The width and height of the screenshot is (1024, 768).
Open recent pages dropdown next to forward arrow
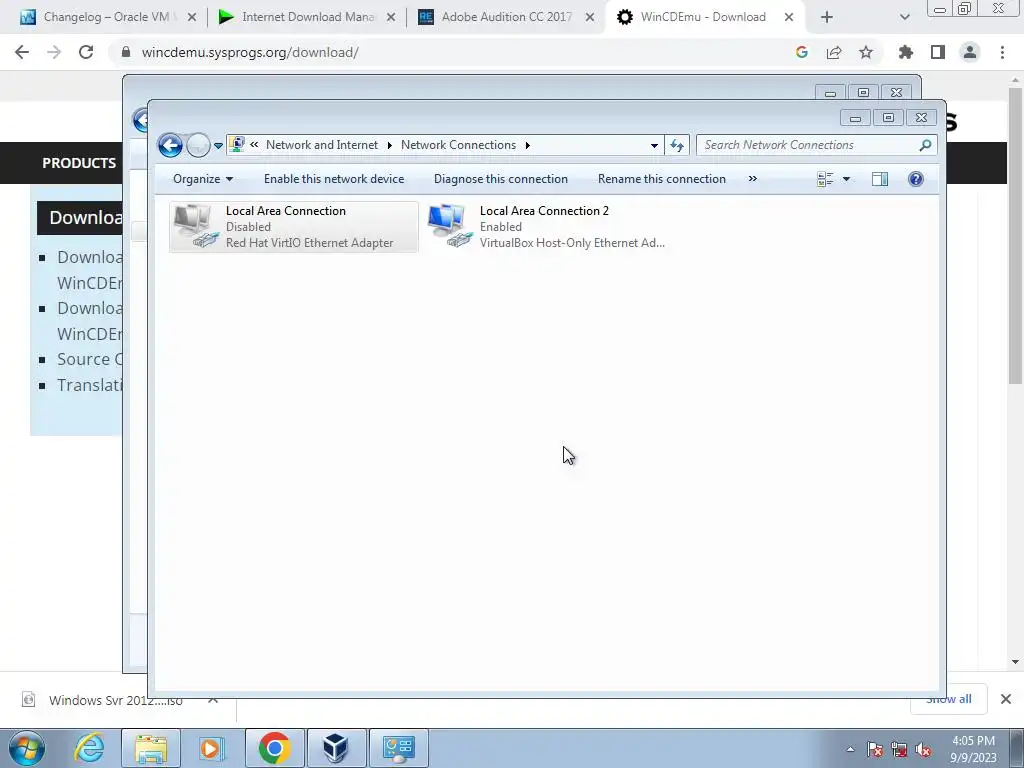[x=218, y=146]
